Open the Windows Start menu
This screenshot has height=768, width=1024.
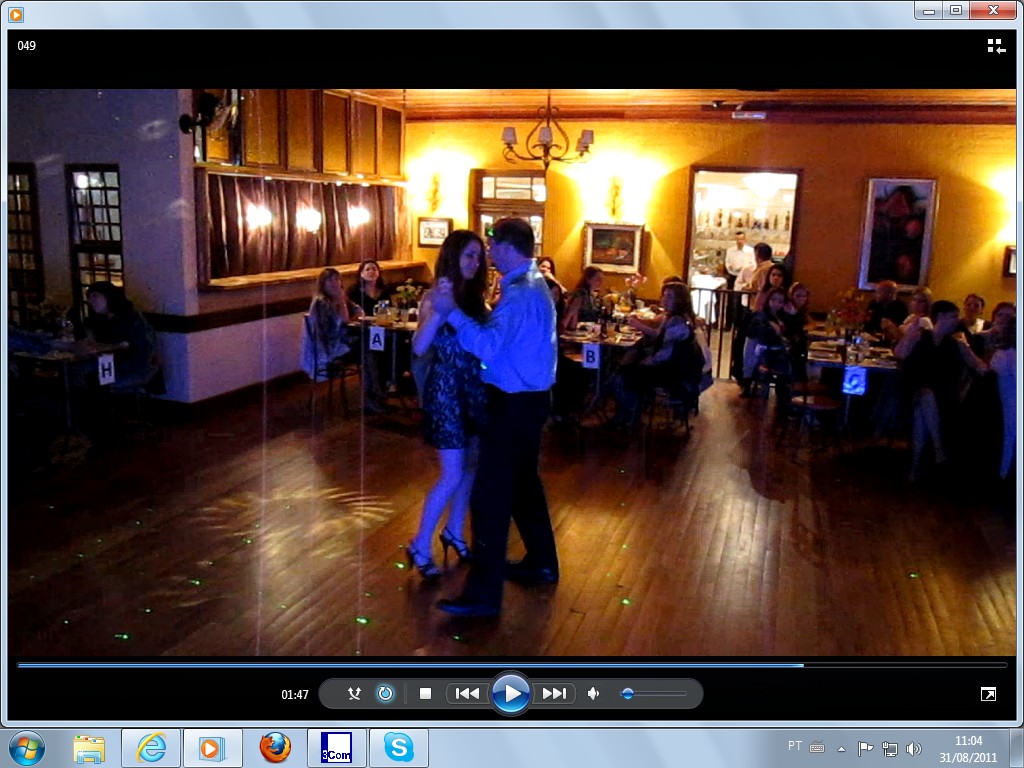pyautogui.click(x=26, y=747)
